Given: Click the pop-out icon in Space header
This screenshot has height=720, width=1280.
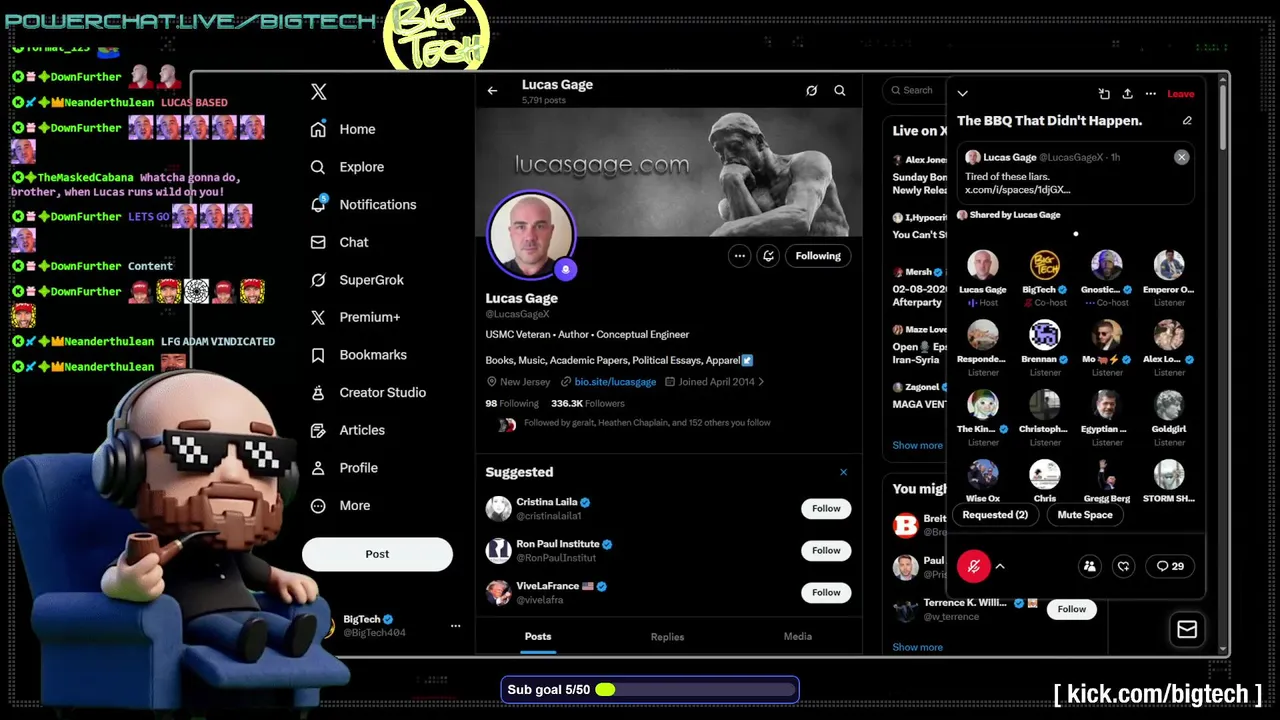Looking at the screenshot, I should click(1104, 94).
